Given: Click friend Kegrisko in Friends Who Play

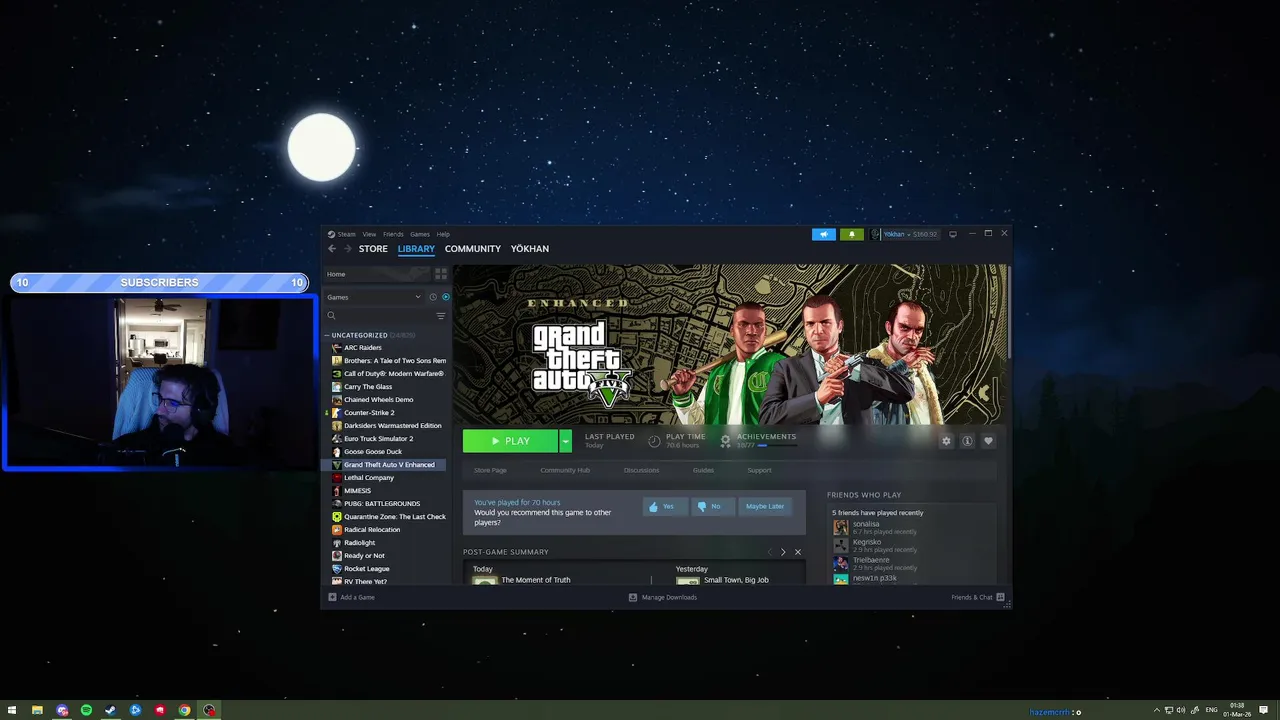Looking at the screenshot, I should pos(867,542).
